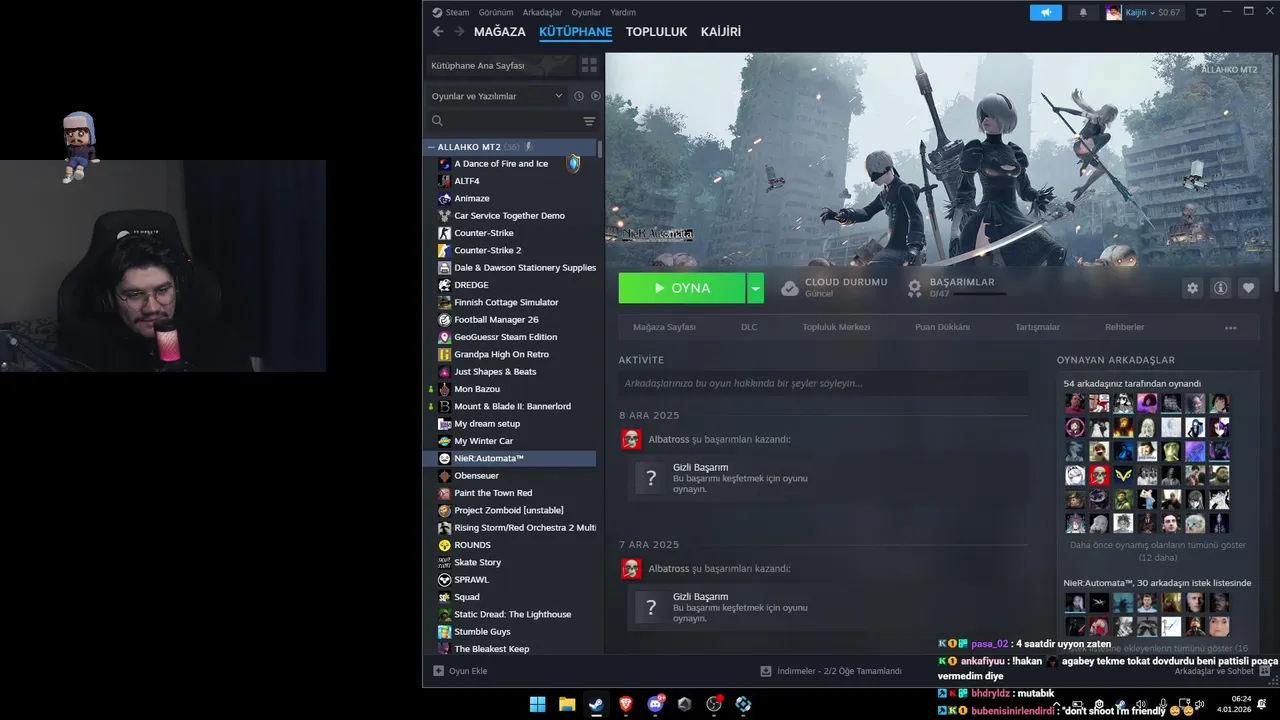Click the Kütüphane Ana Sayfası button
The image size is (1280, 720).
tap(500, 65)
